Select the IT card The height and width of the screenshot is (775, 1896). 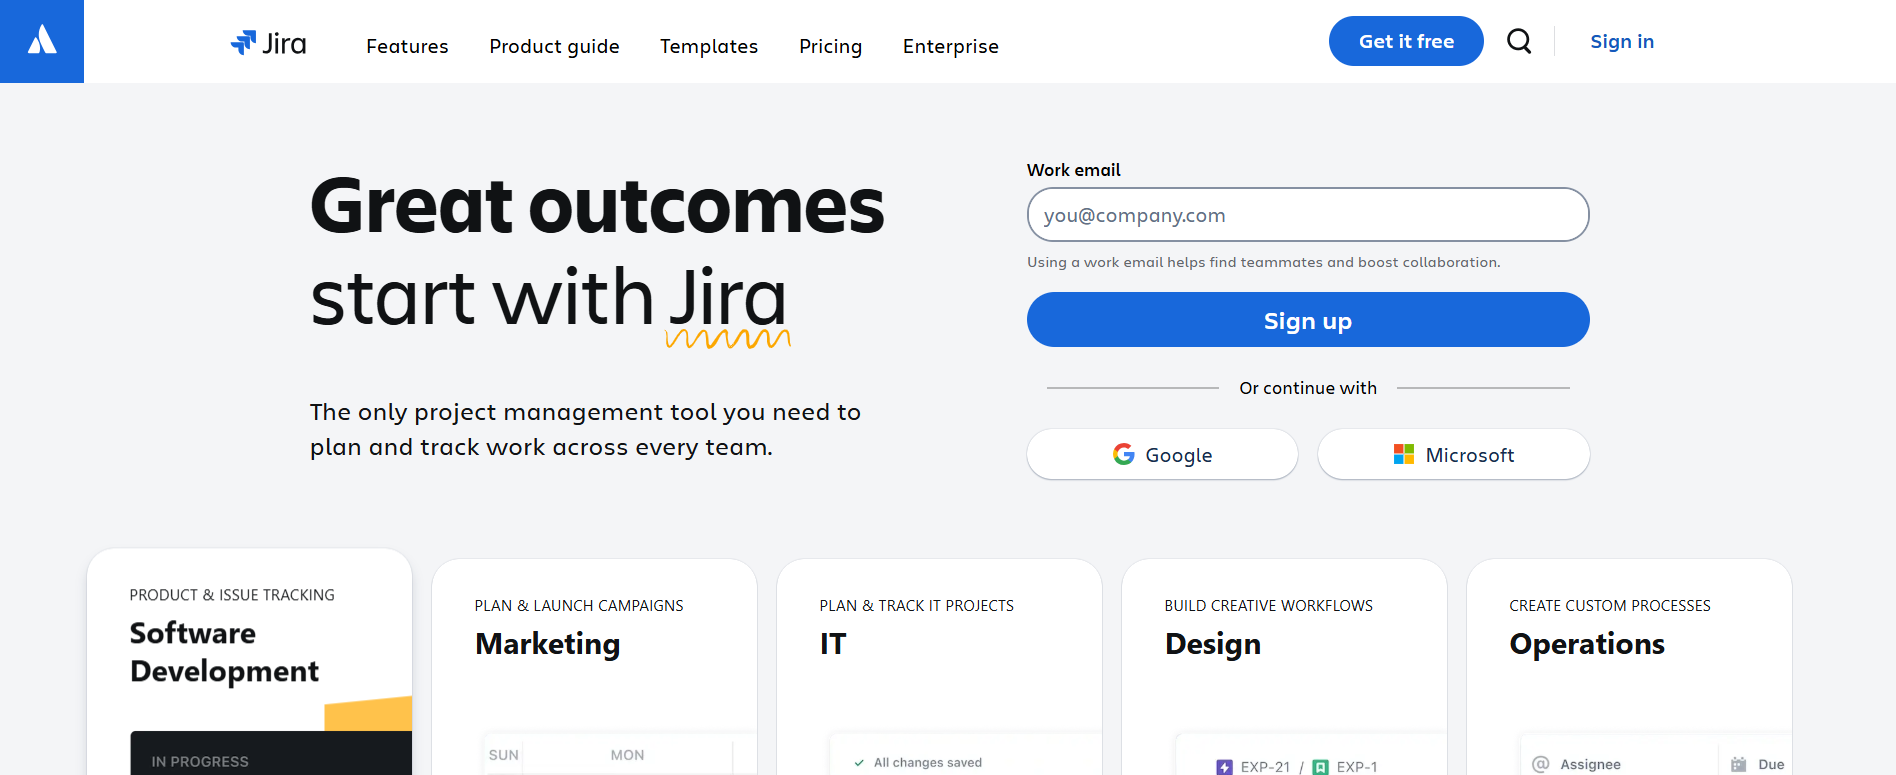pos(939,667)
